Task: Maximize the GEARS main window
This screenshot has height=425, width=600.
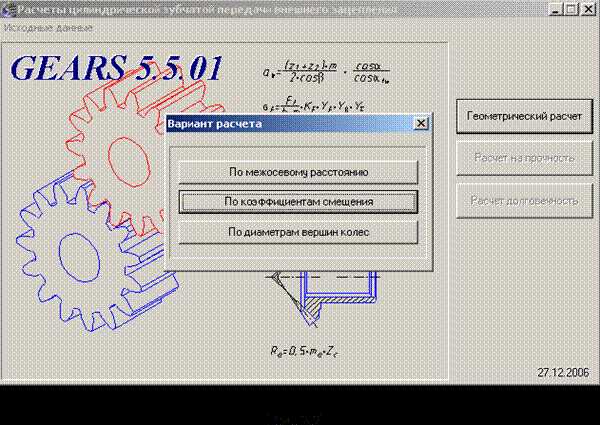Action: pos(570,9)
